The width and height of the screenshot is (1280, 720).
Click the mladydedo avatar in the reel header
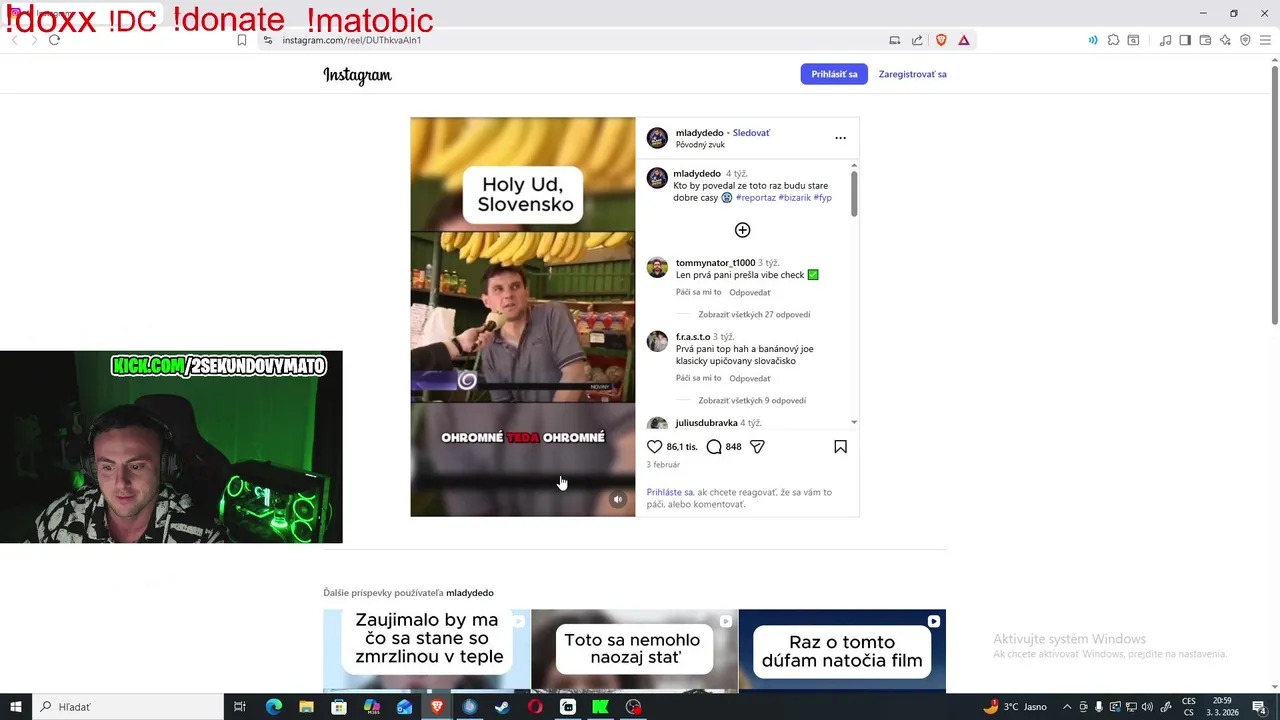coord(657,138)
